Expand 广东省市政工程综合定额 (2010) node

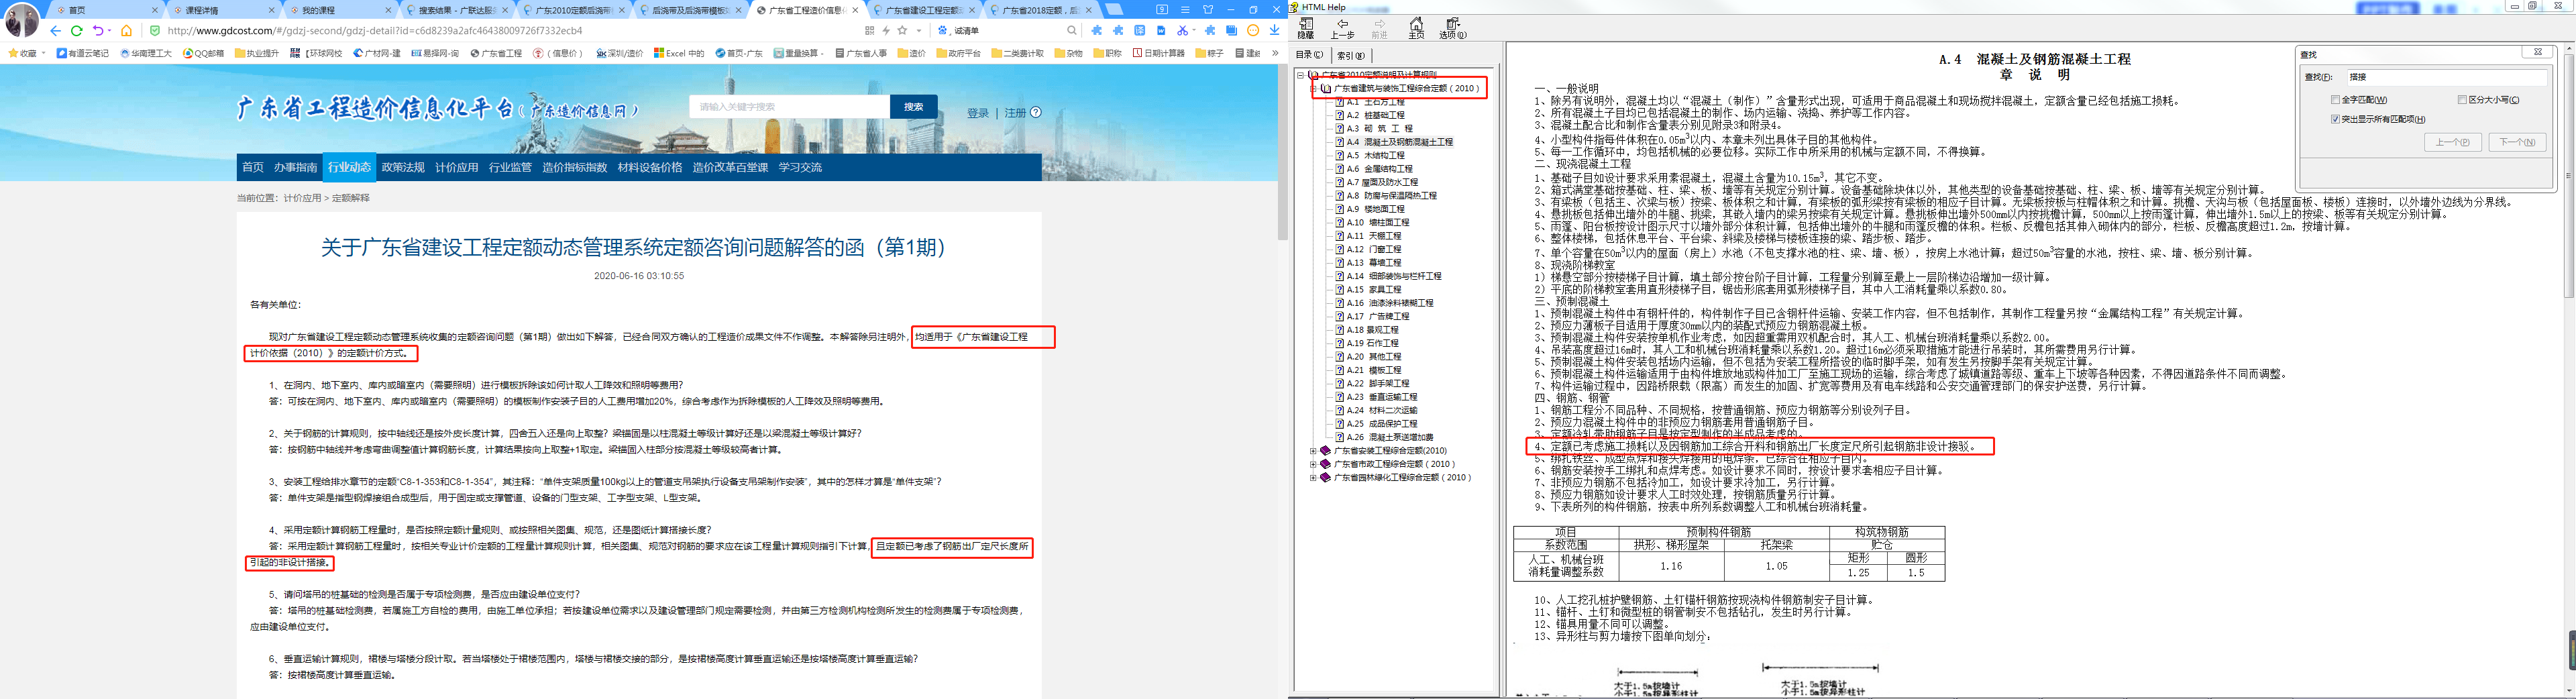pos(1313,464)
